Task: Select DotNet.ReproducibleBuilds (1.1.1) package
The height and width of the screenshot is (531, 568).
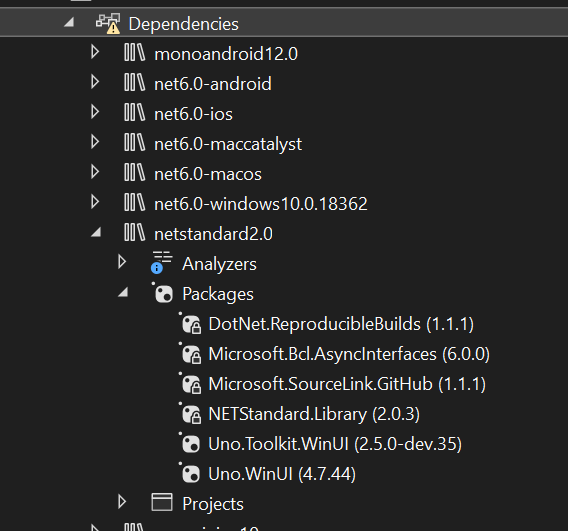Action: tap(341, 324)
